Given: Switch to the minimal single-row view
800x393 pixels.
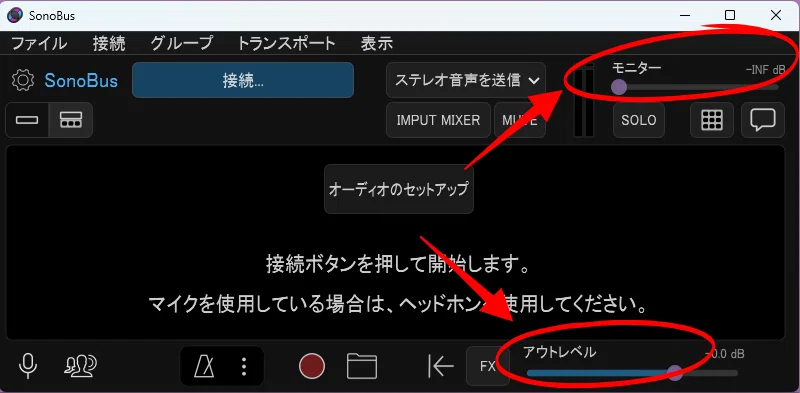Looking at the screenshot, I should pos(27,120).
